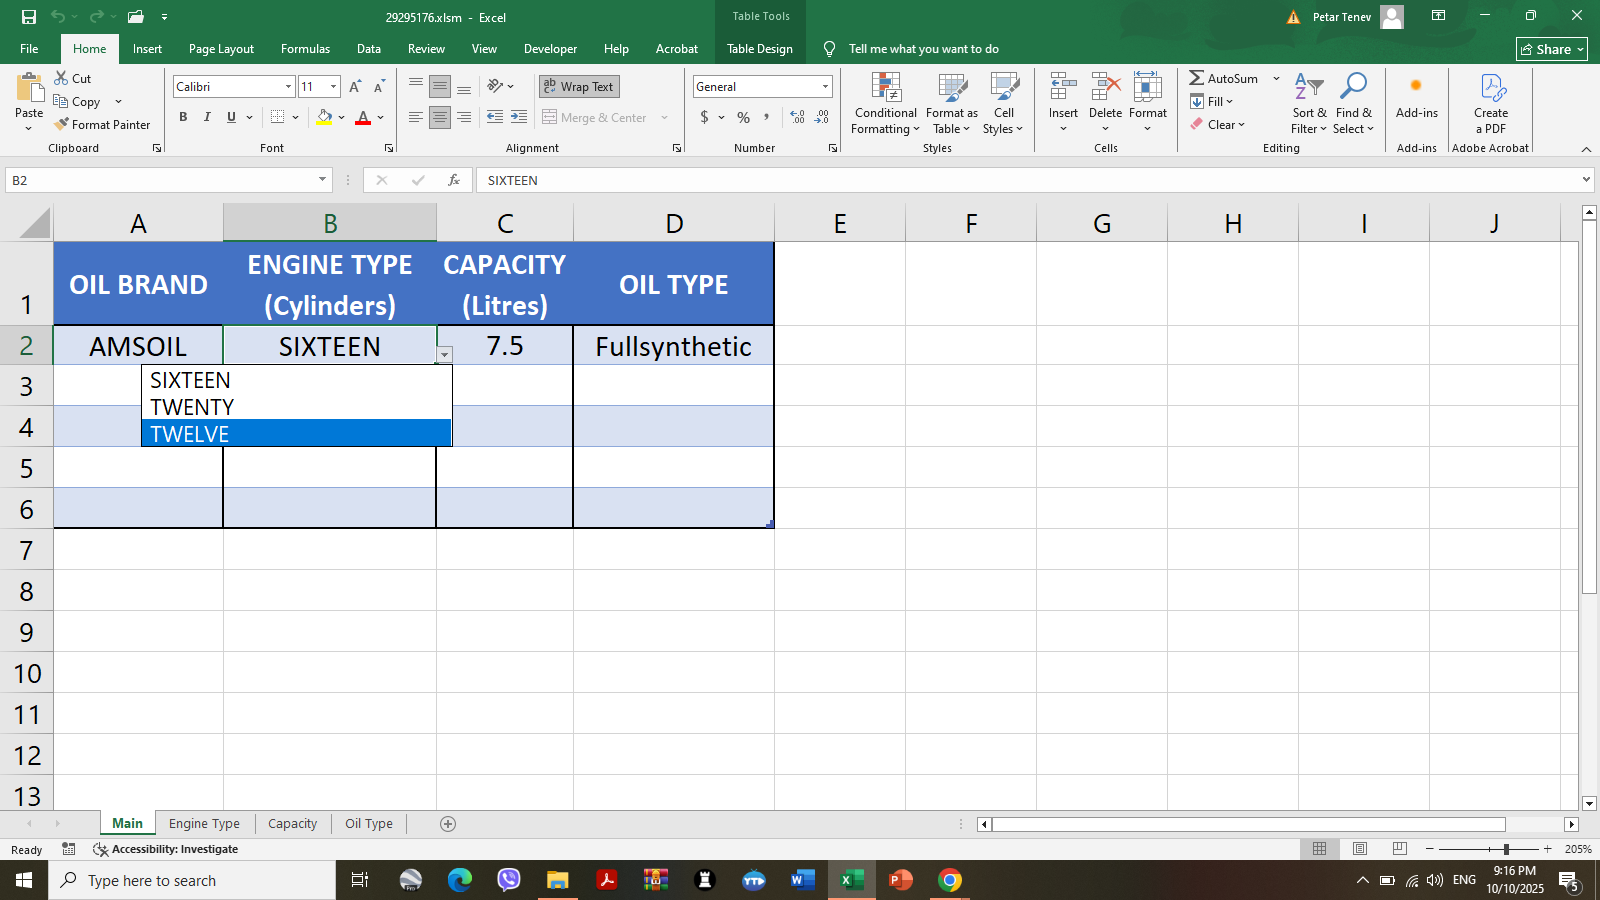Open the Formulas ribbon tab
This screenshot has width=1600, height=900.
[305, 49]
